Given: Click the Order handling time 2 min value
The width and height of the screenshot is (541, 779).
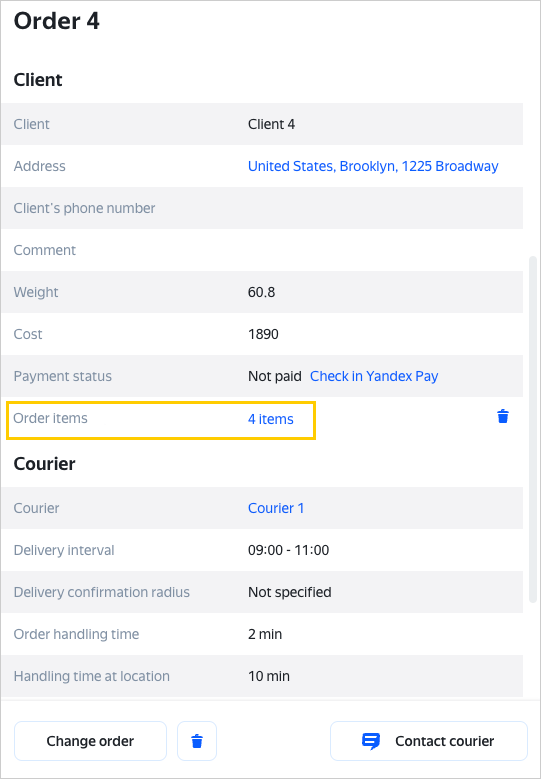Looking at the screenshot, I should (x=265, y=634).
